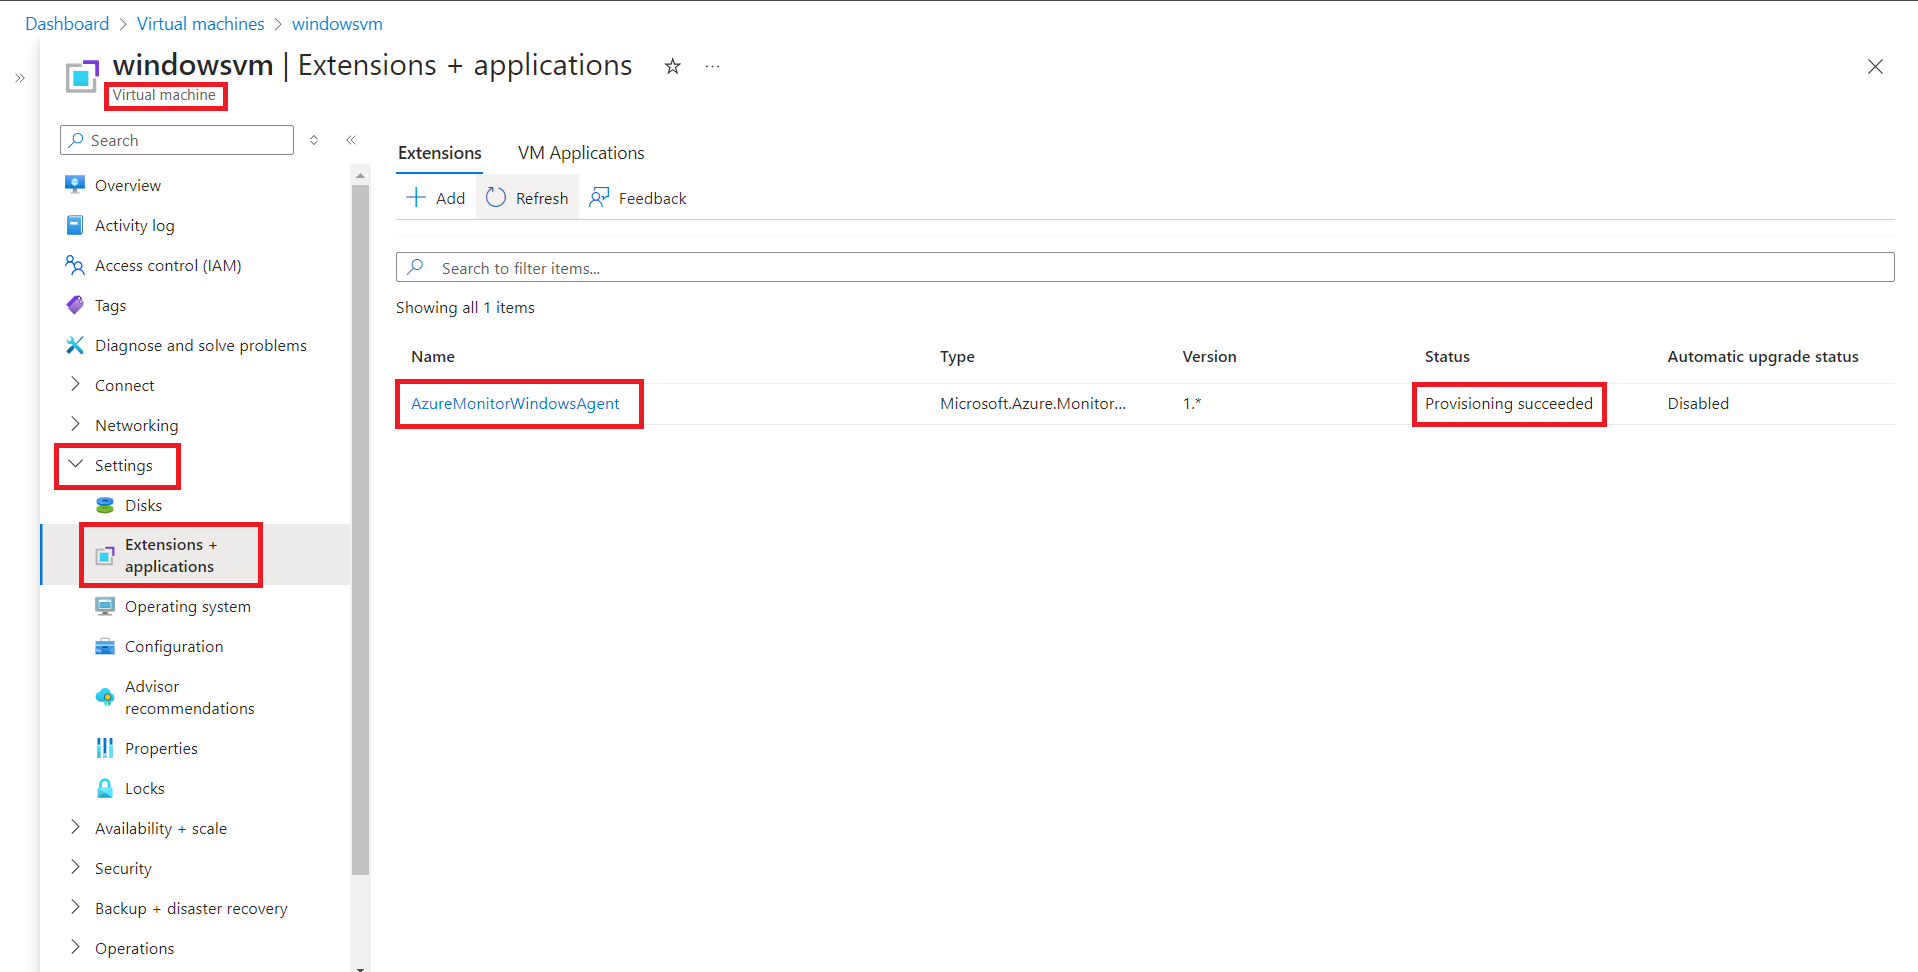
Task: Open Access control (IAM) page
Action: 168,265
